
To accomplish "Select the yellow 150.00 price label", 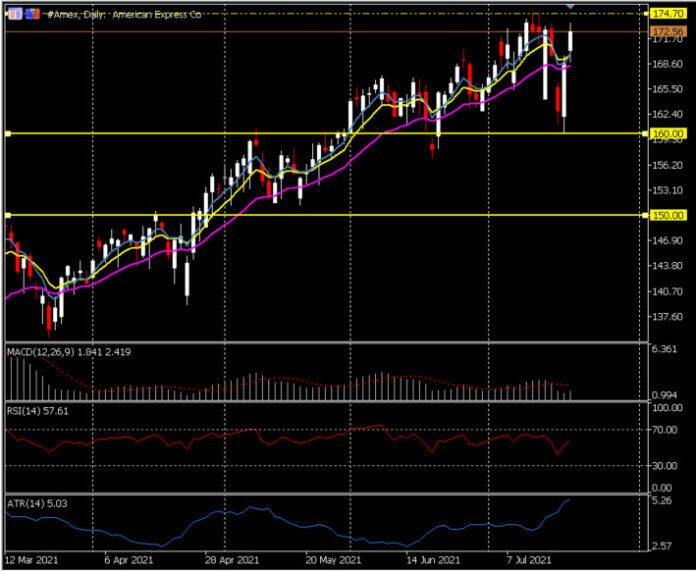I will click(668, 215).
